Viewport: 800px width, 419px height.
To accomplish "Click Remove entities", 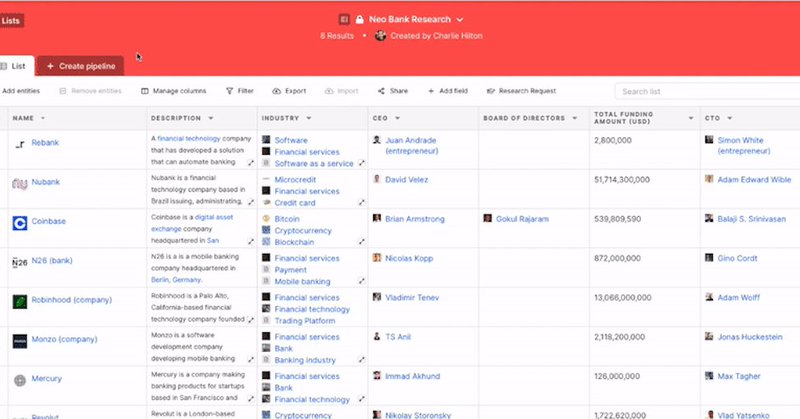I will click(90, 91).
